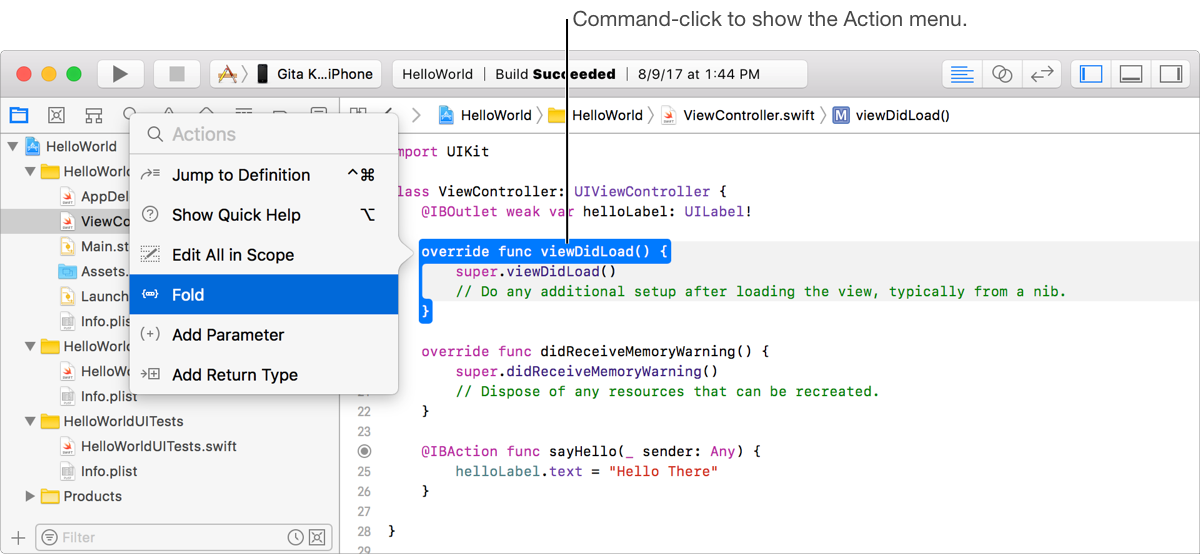Click UIKit in the import line
1200x554 pixels.
[468, 151]
